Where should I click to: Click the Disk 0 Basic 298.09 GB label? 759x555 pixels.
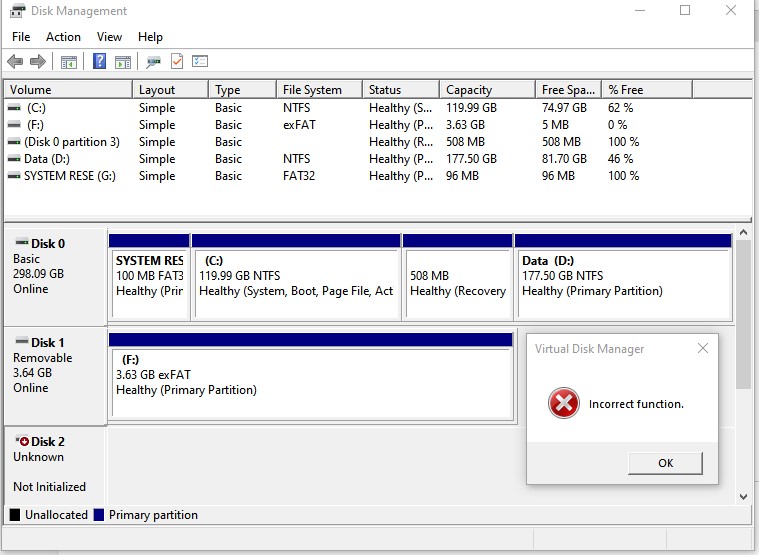coord(55,277)
